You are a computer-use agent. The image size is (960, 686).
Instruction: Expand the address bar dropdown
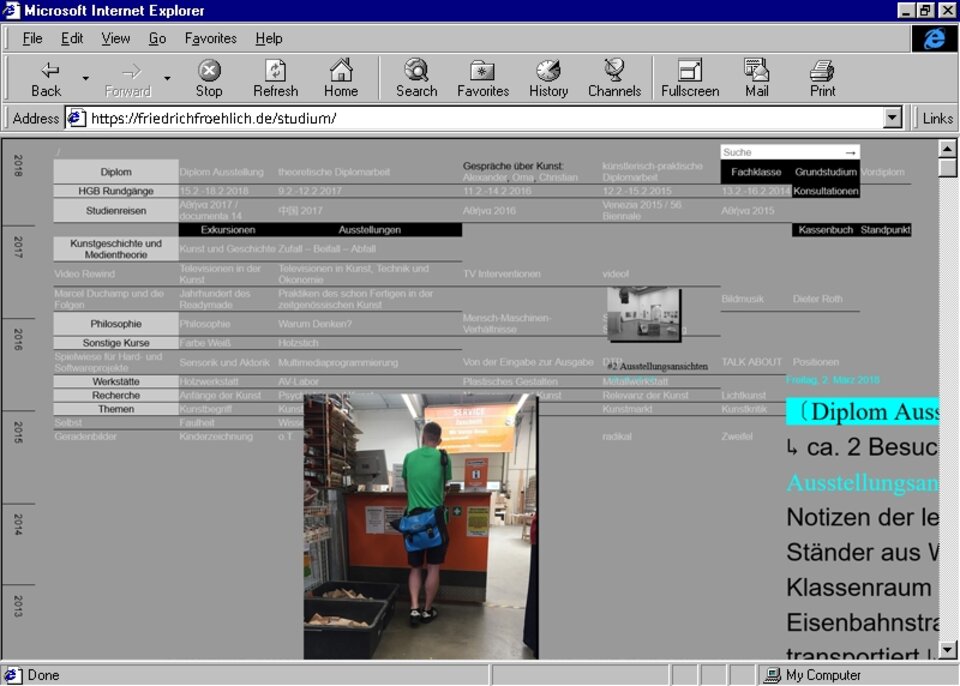893,118
